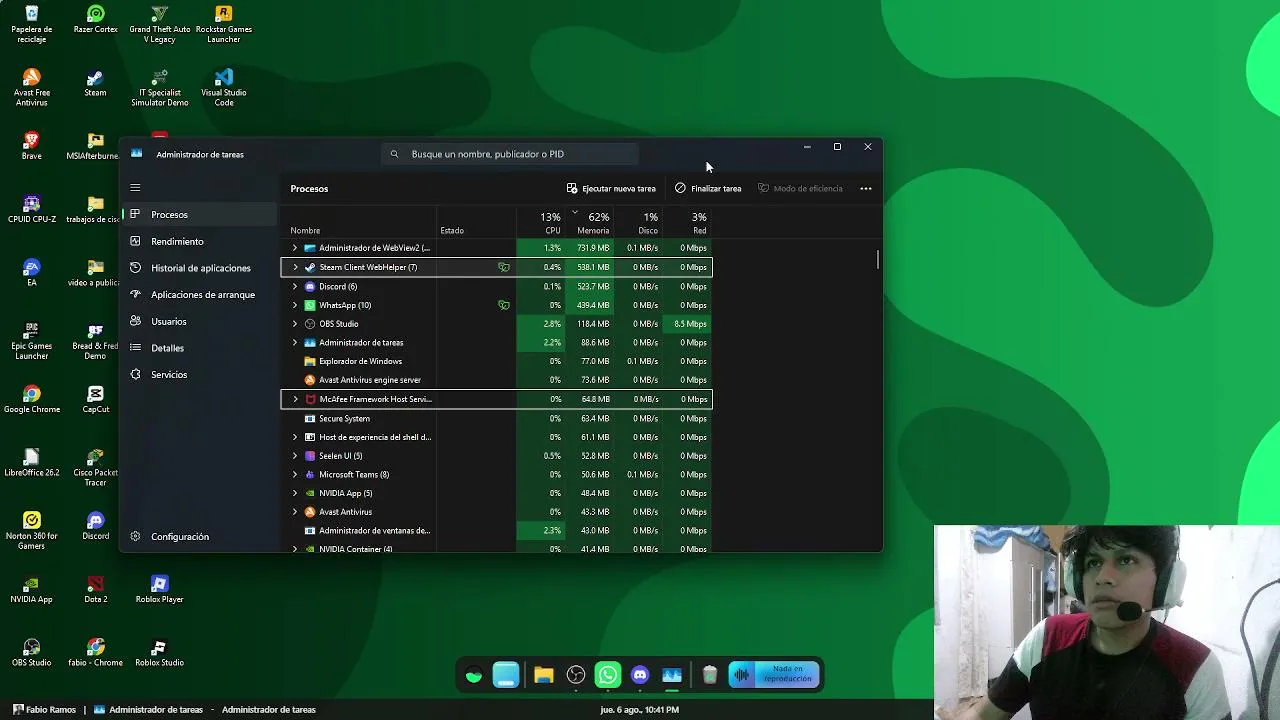Click the Explorador de Windows folder icon
The height and width of the screenshot is (720, 1280).
[x=310, y=361]
